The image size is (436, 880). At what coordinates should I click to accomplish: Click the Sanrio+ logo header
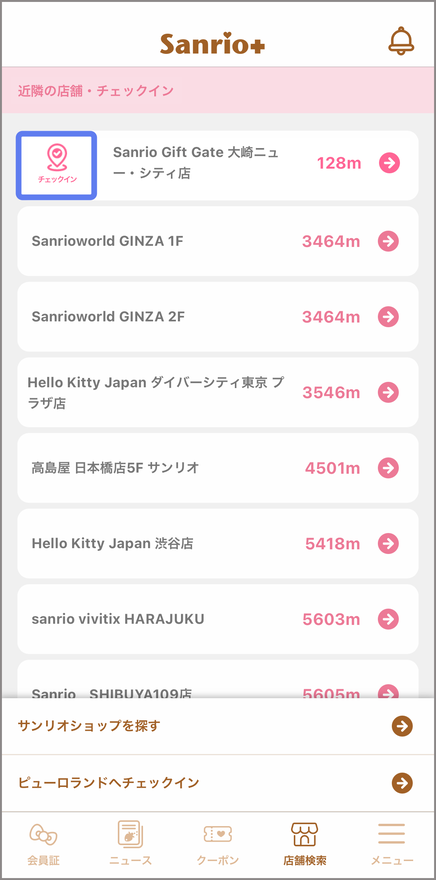click(x=213, y=43)
